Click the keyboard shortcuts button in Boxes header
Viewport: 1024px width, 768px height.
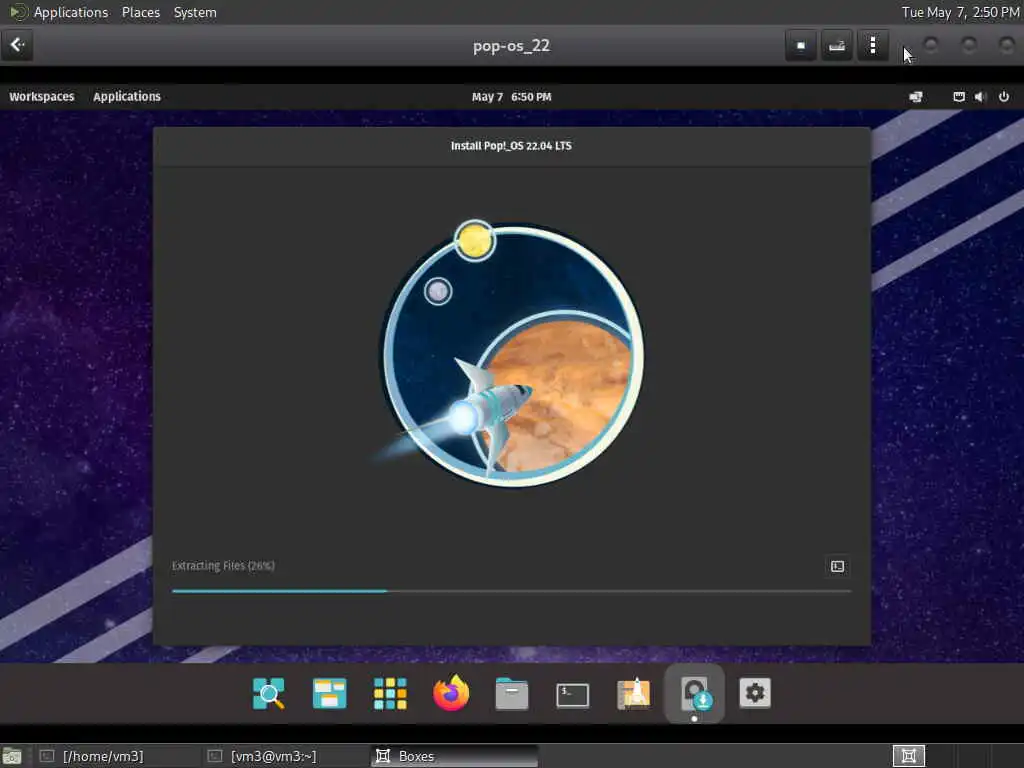[837, 45]
